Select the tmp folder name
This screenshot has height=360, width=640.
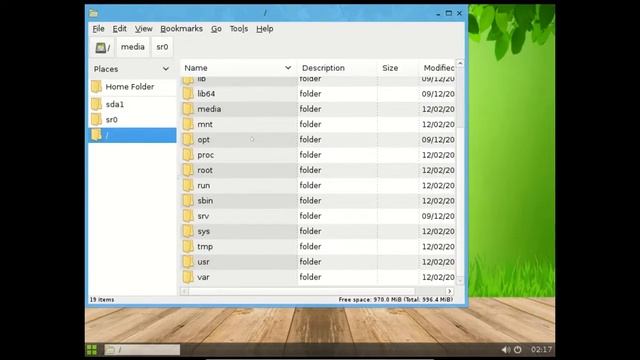point(205,247)
